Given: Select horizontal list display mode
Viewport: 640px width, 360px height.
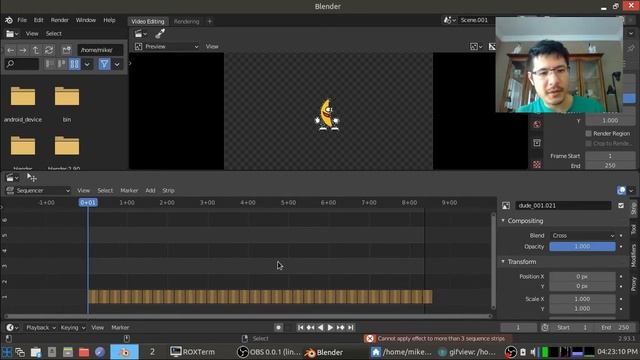Looking at the screenshot, I should [x=62, y=64].
